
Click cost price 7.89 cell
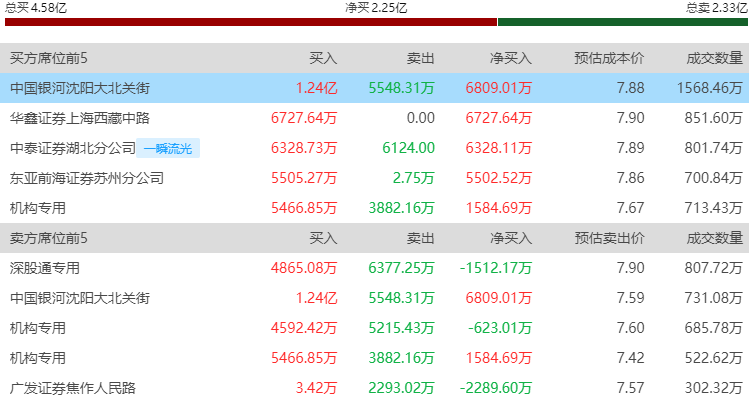tap(630, 148)
